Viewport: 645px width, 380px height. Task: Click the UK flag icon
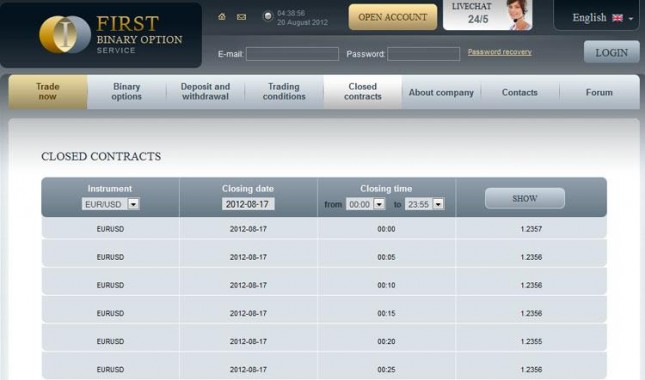coord(617,18)
